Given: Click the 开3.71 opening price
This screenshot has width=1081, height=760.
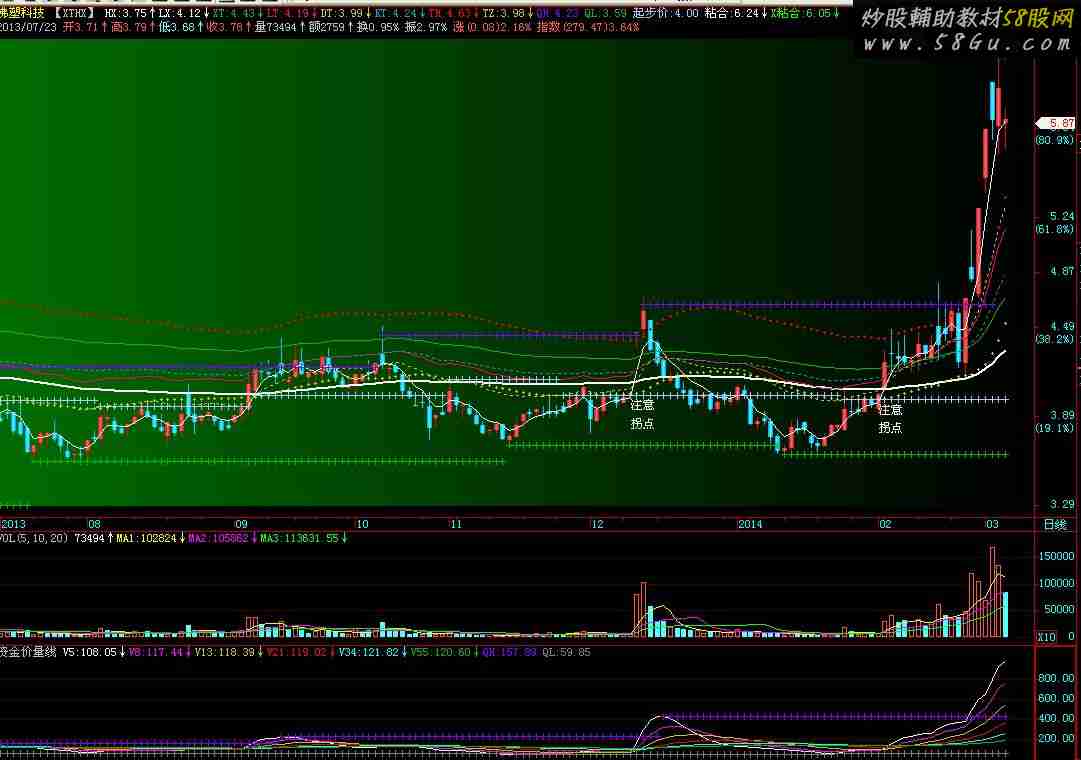Looking at the screenshot, I should (x=80, y=28).
